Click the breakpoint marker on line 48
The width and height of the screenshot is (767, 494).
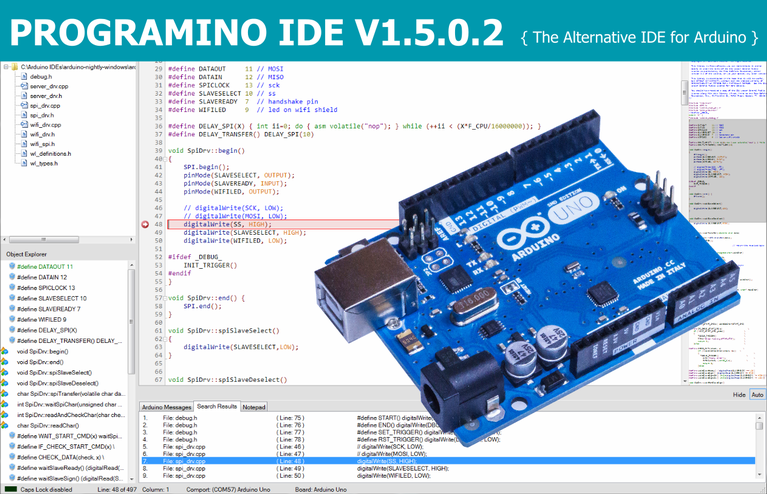(x=145, y=225)
